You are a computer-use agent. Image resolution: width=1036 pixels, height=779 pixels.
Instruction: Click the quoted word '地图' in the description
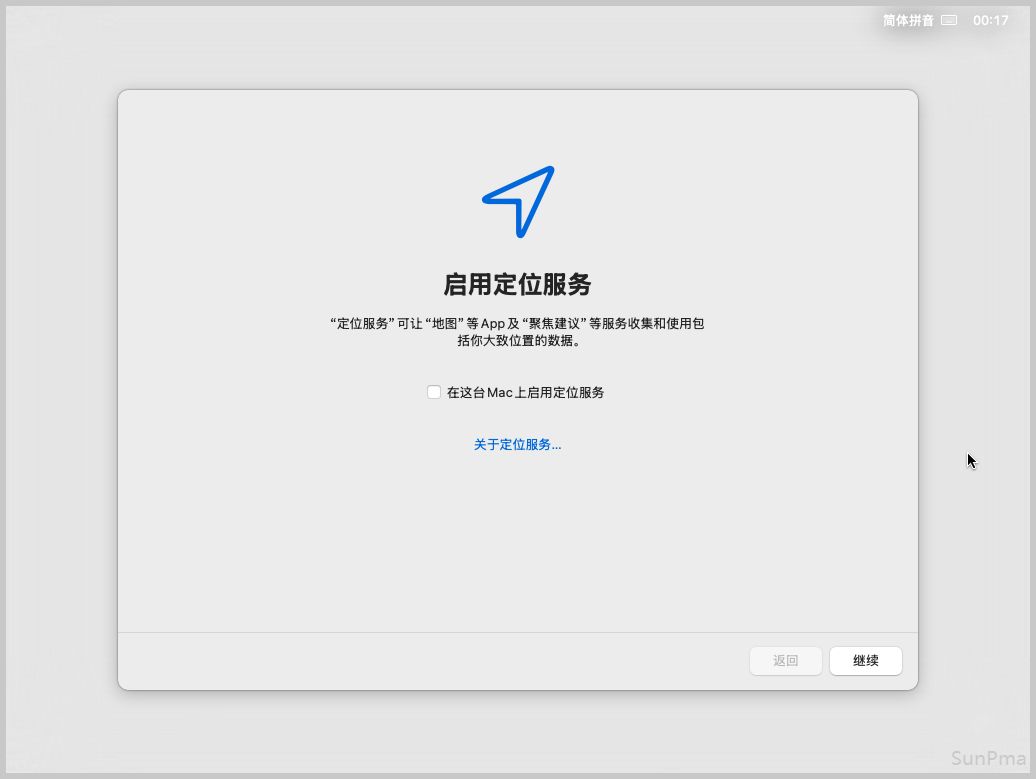pos(444,324)
